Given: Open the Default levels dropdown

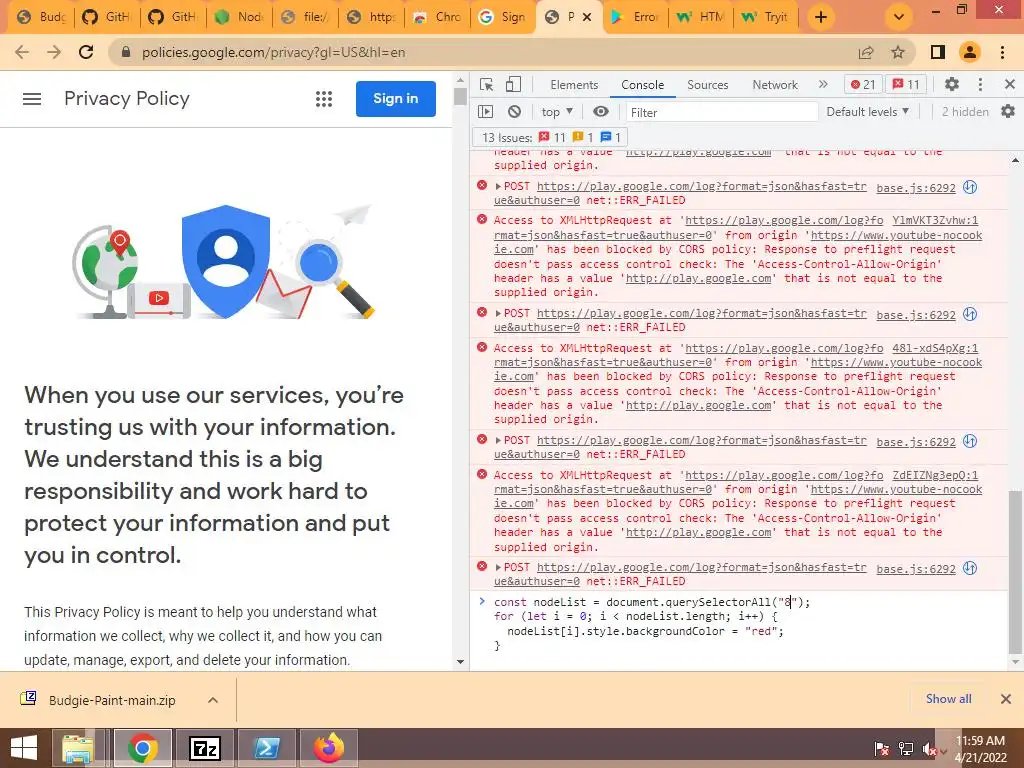Looking at the screenshot, I should 867,112.
